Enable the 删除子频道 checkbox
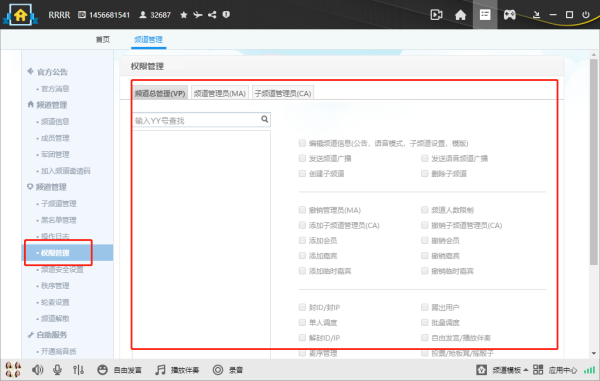Viewport: 600px width, 381px height. point(424,174)
